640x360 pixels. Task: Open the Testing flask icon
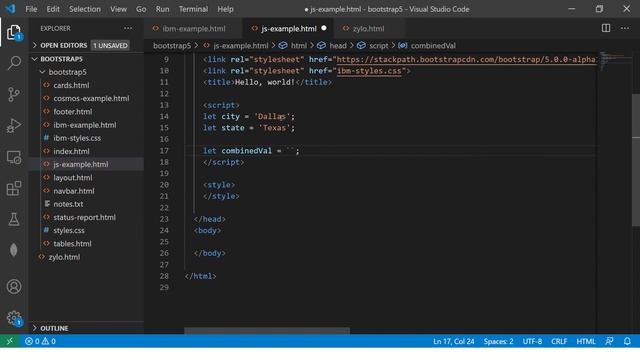14,219
